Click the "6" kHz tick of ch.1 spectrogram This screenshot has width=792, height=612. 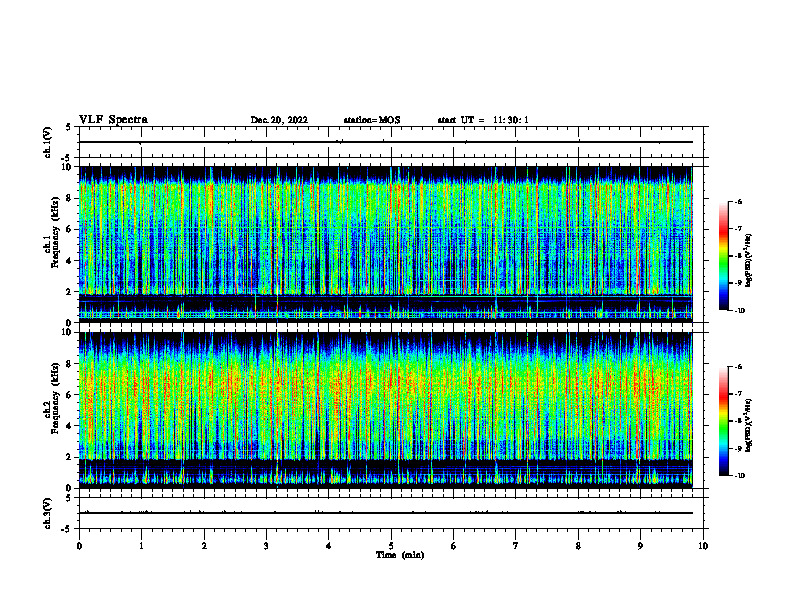[69, 229]
